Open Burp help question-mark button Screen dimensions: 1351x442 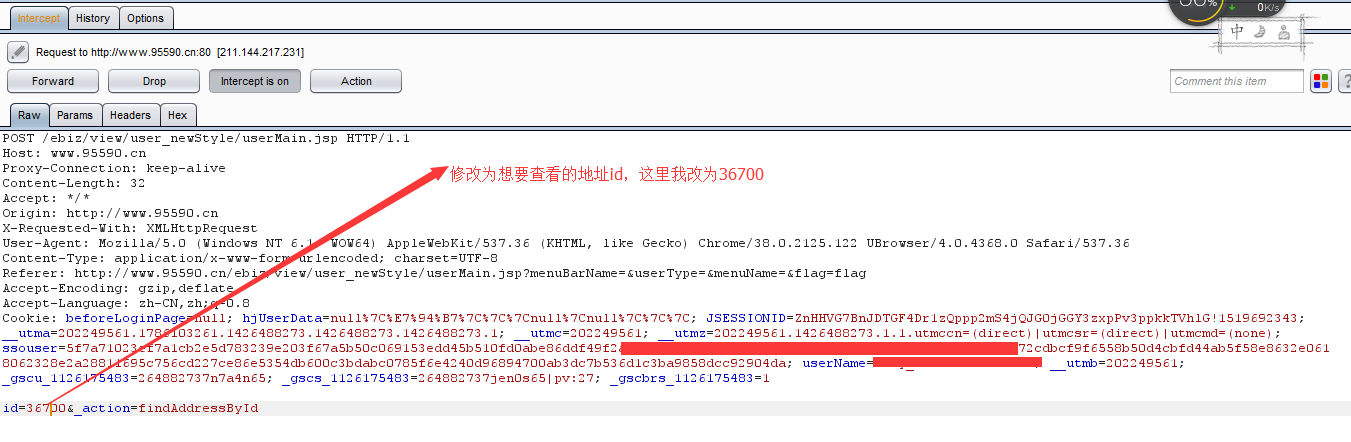pyautogui.click(x=1344, y=81)
